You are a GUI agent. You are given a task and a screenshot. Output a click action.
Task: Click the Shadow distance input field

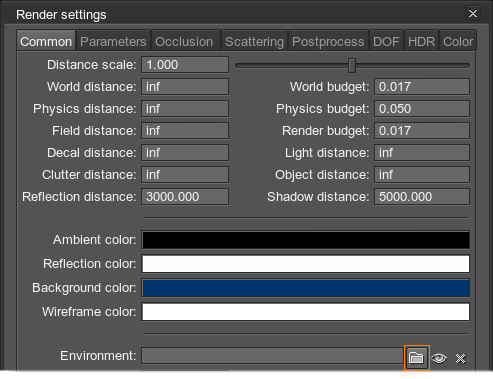click(422, 197)
